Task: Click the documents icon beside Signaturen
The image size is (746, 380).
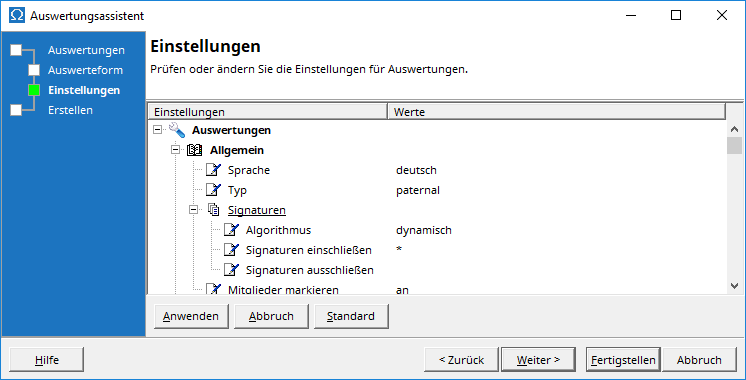Action: coord(214,210)
